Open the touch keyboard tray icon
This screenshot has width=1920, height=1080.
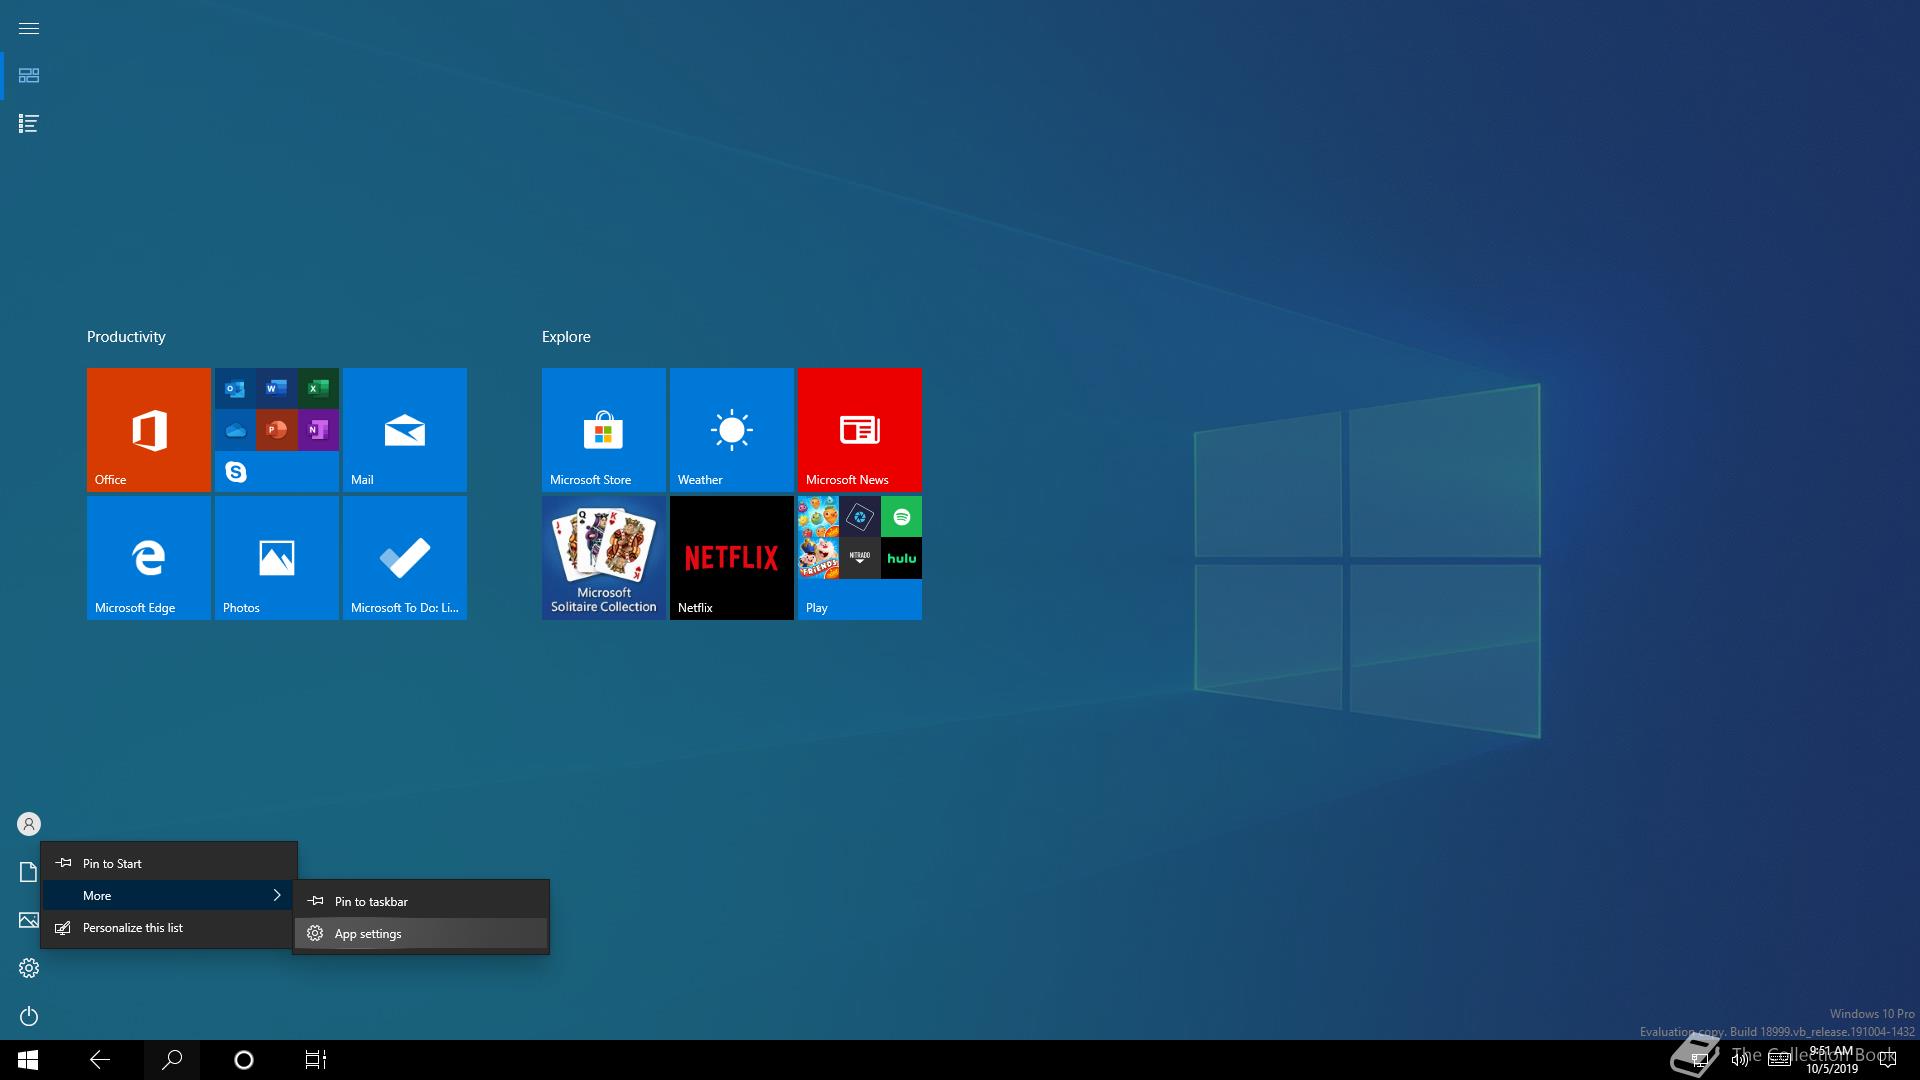(1779, 1060)
